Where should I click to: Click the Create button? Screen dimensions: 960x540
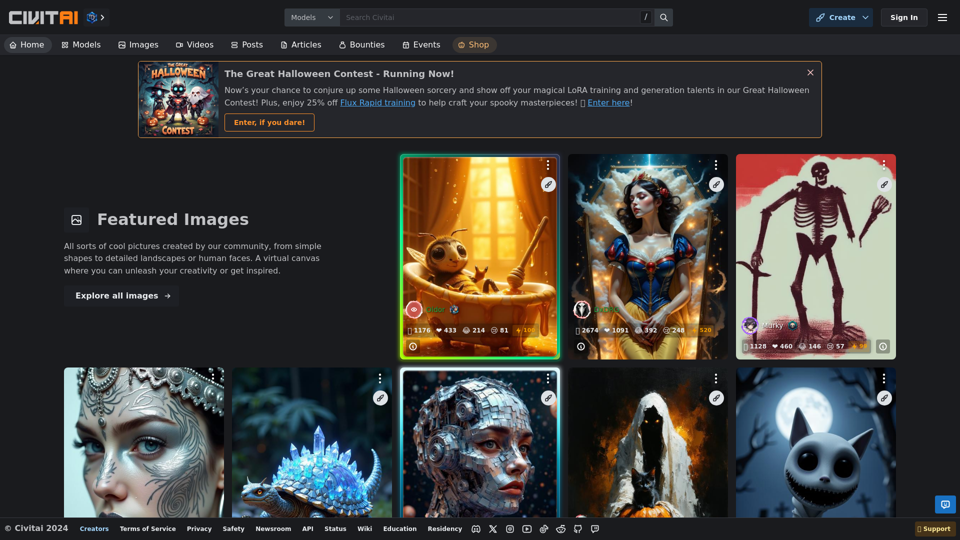[x=835, y=18]
